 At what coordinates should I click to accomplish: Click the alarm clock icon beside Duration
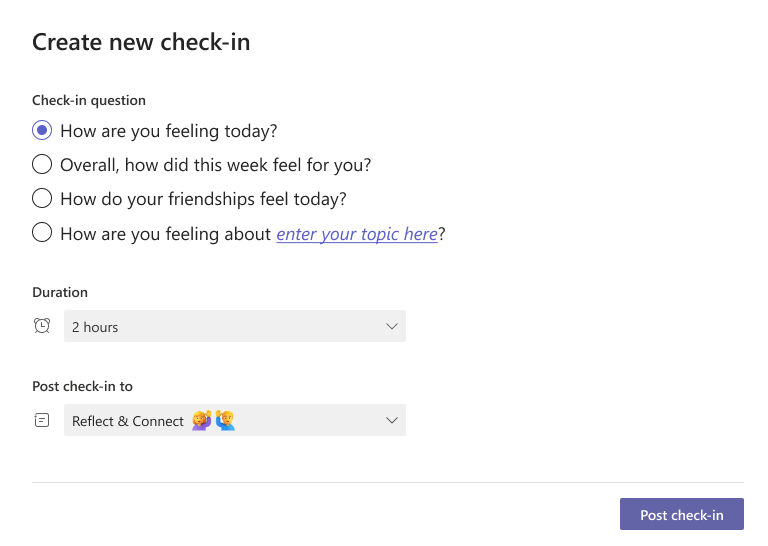tap(42, 326)
